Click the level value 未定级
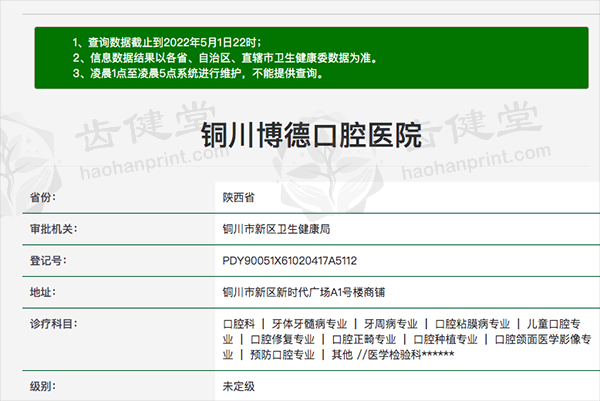 pos(238,386)
